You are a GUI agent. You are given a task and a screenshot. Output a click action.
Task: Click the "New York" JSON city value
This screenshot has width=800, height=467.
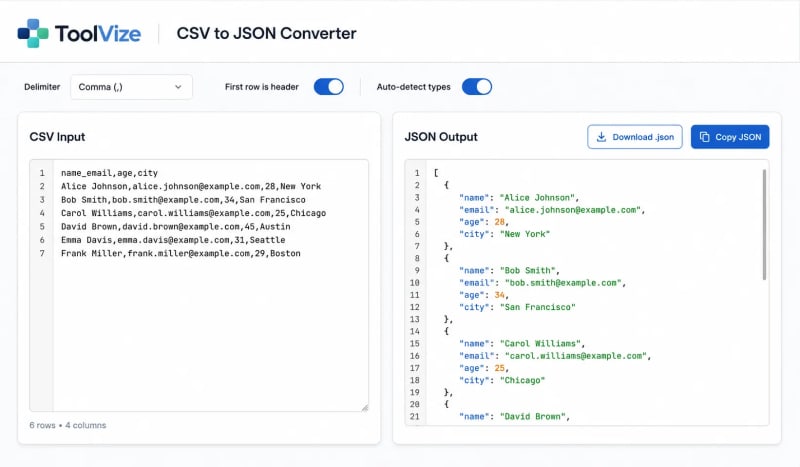[x=524, y=234]
